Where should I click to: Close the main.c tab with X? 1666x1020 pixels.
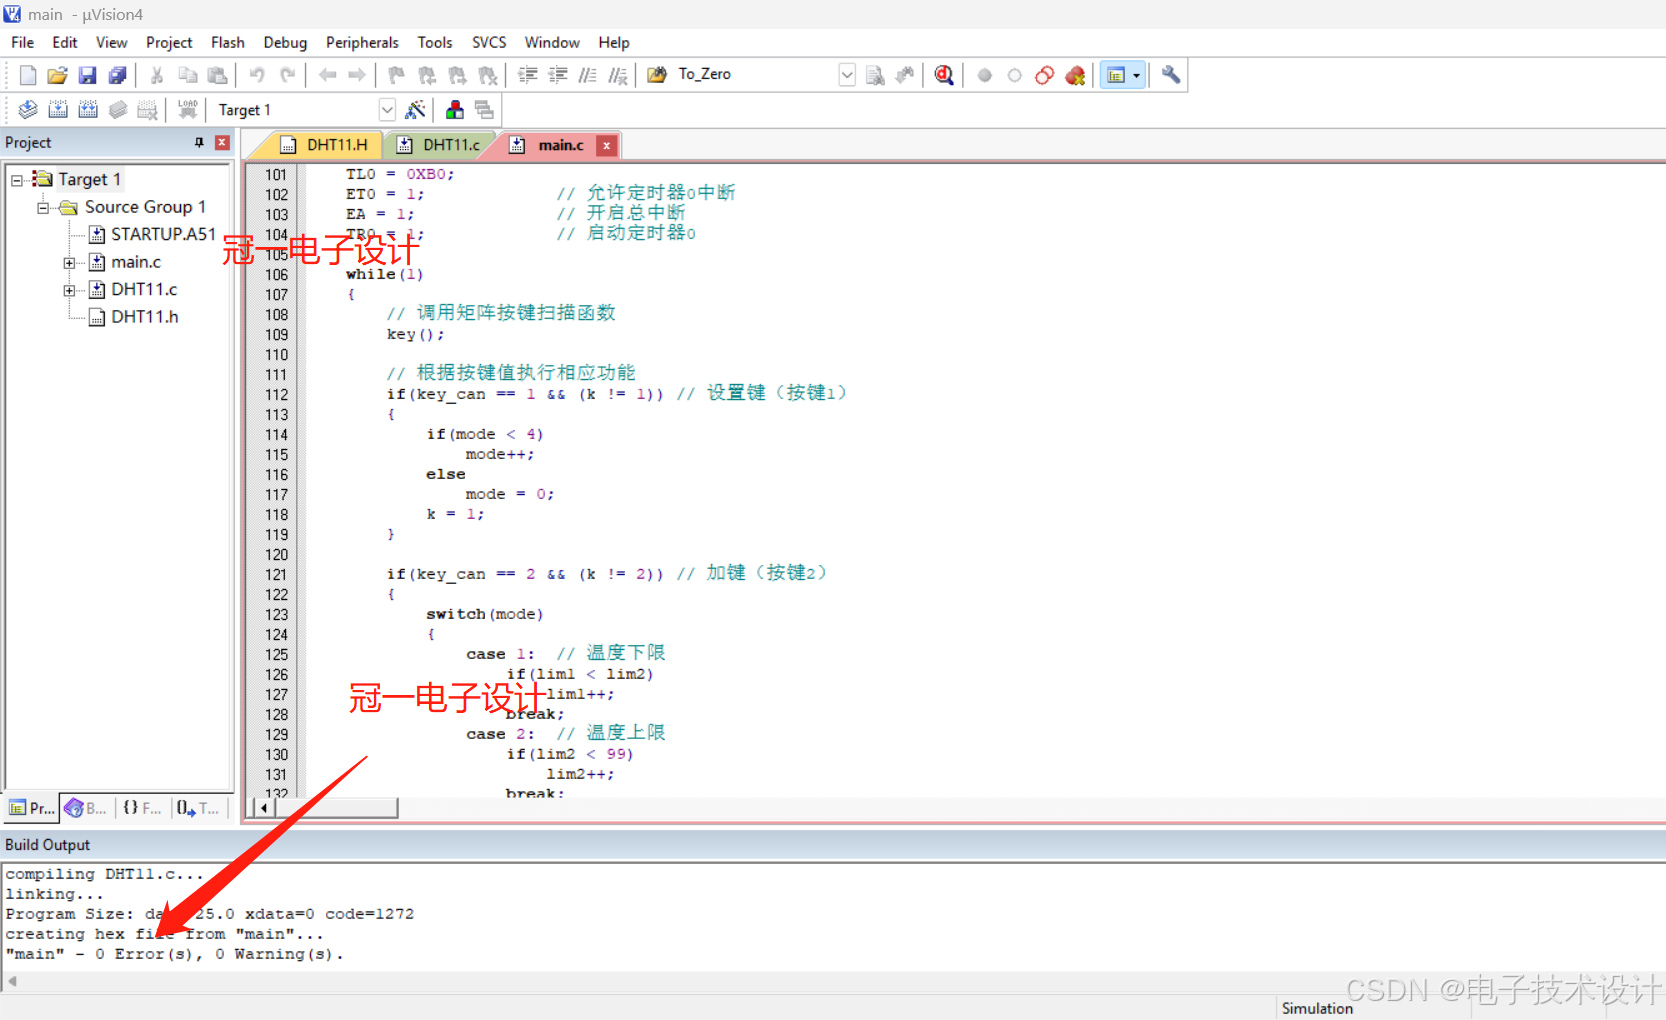click(x=606, y=145)
